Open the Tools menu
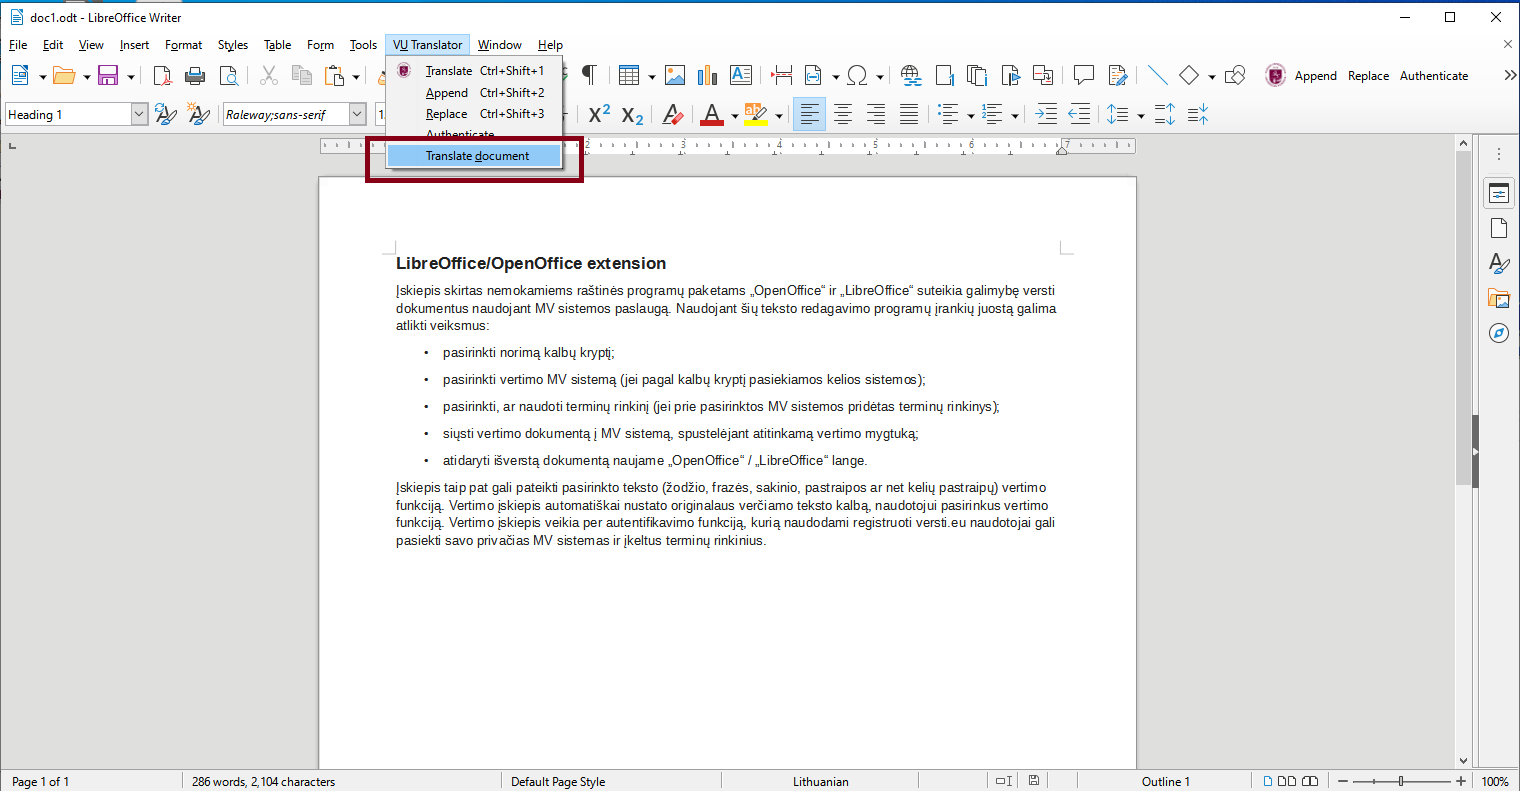Screen dimensions: 1520x791 pyautogui.click(x=363, y=45)
